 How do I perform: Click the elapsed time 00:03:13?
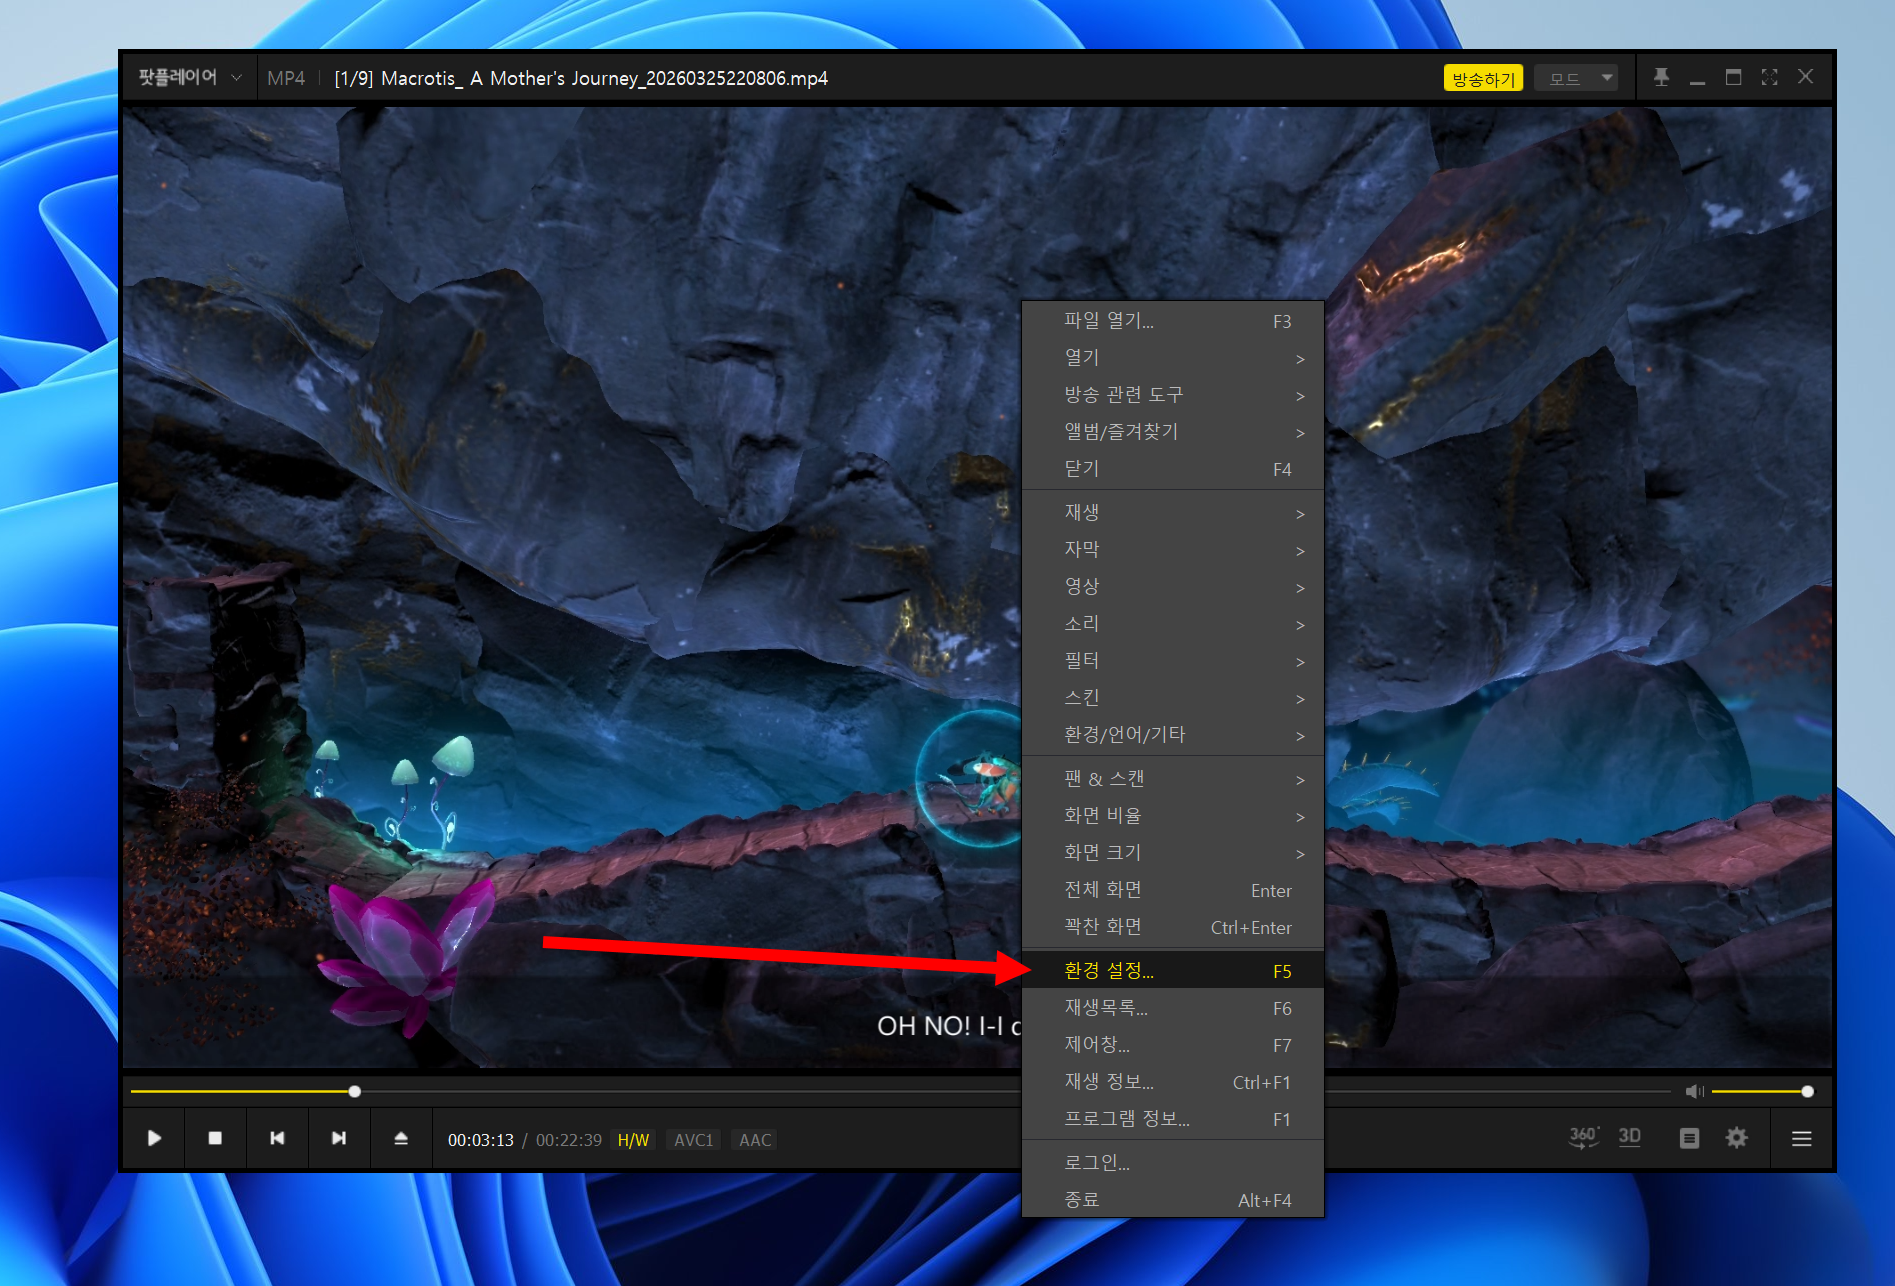point(481,1140)
